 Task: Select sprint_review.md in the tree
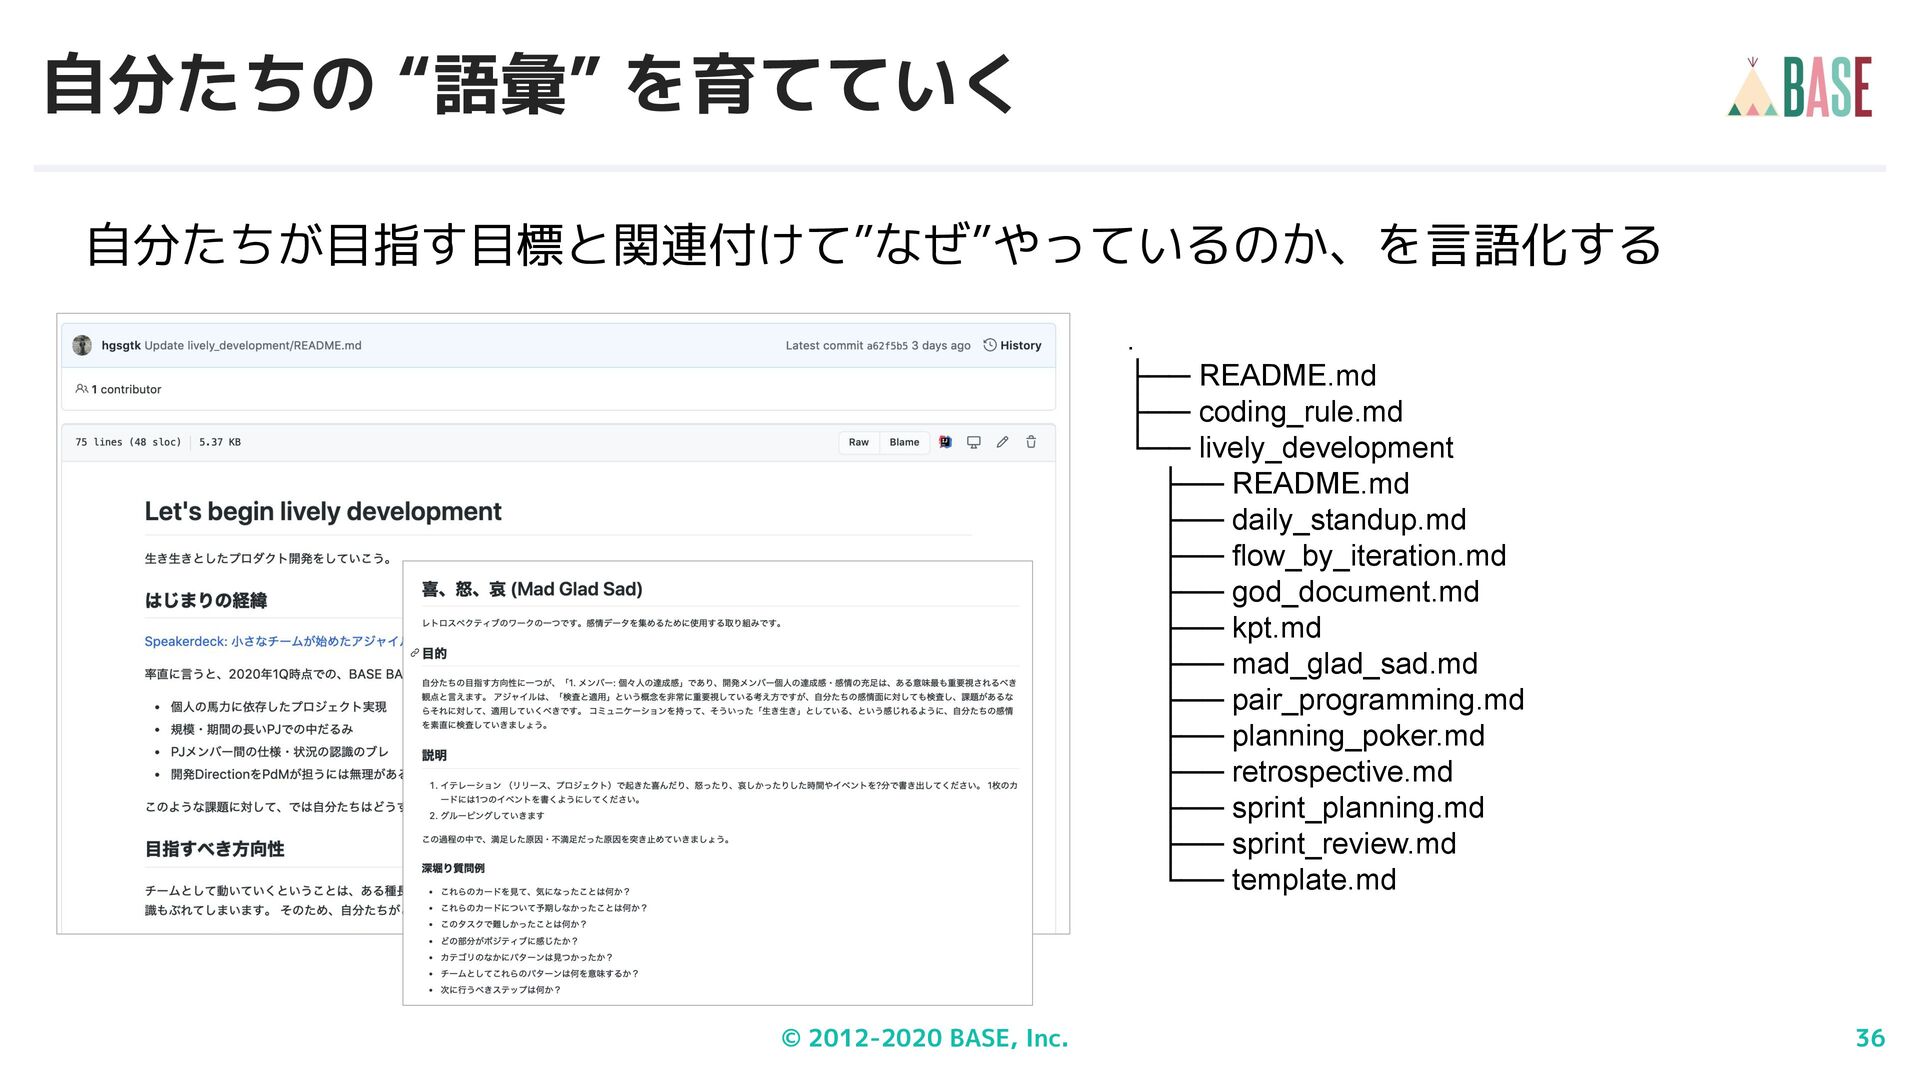1344,844
